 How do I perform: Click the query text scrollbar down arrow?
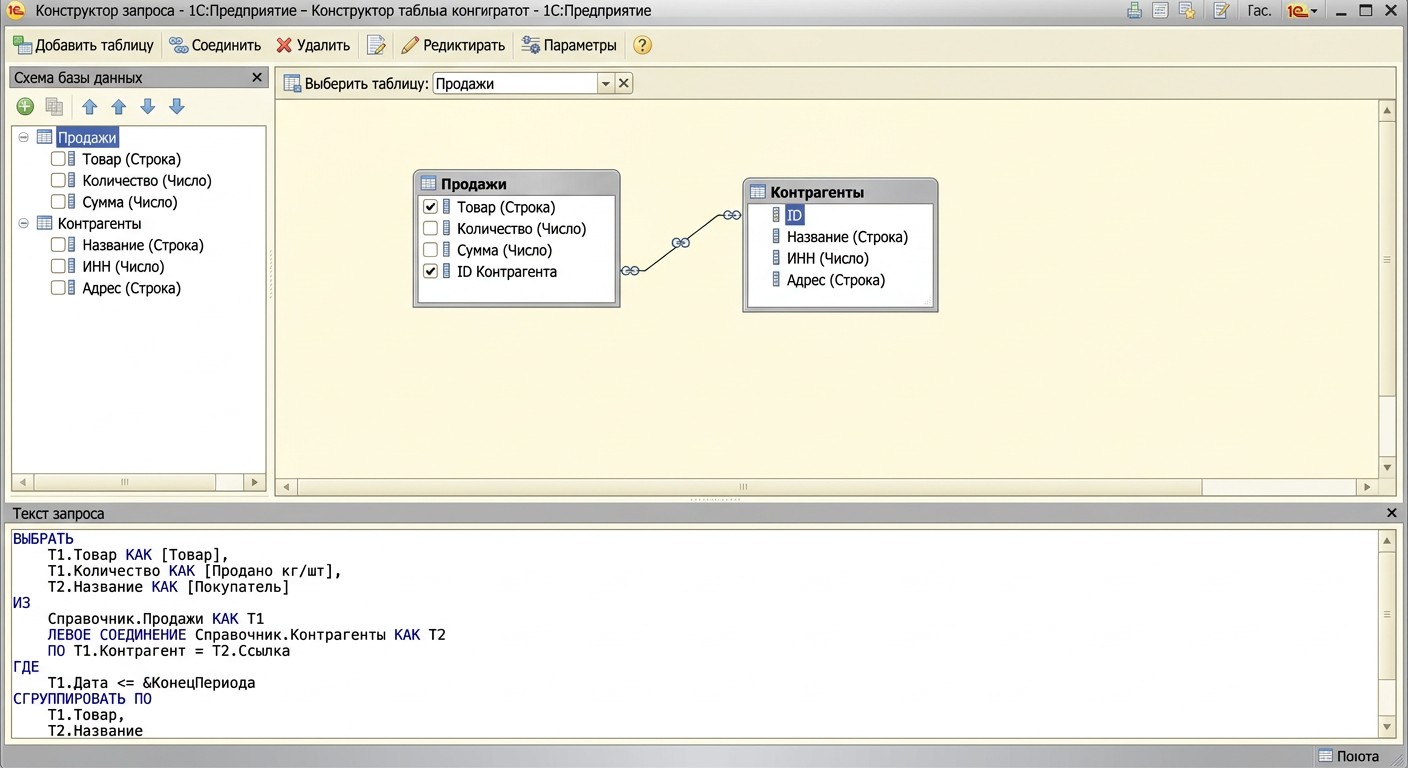click(x=1387, y=726)
